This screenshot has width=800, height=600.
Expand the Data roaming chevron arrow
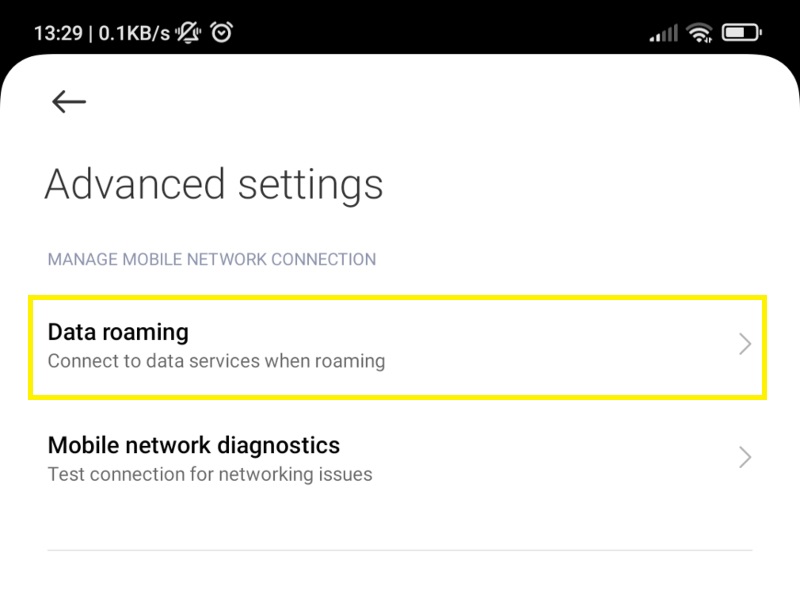[745, 345]
